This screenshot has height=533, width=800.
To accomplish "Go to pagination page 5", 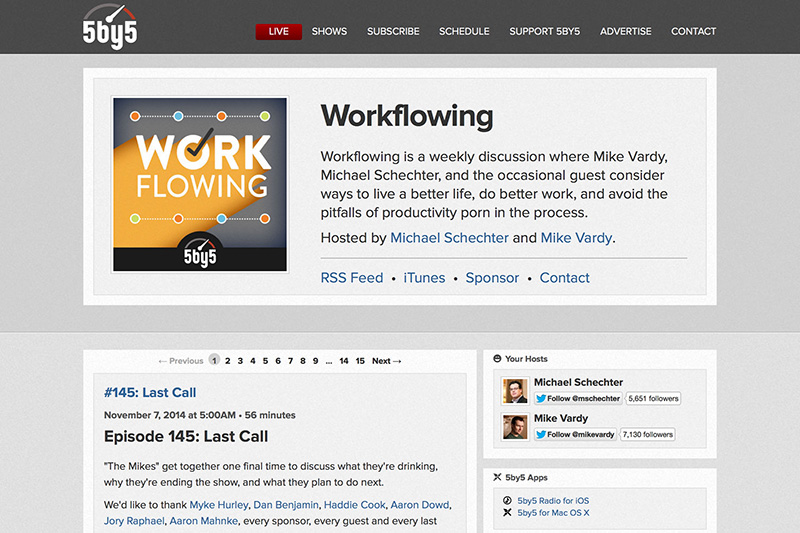I will click(265, 361).
